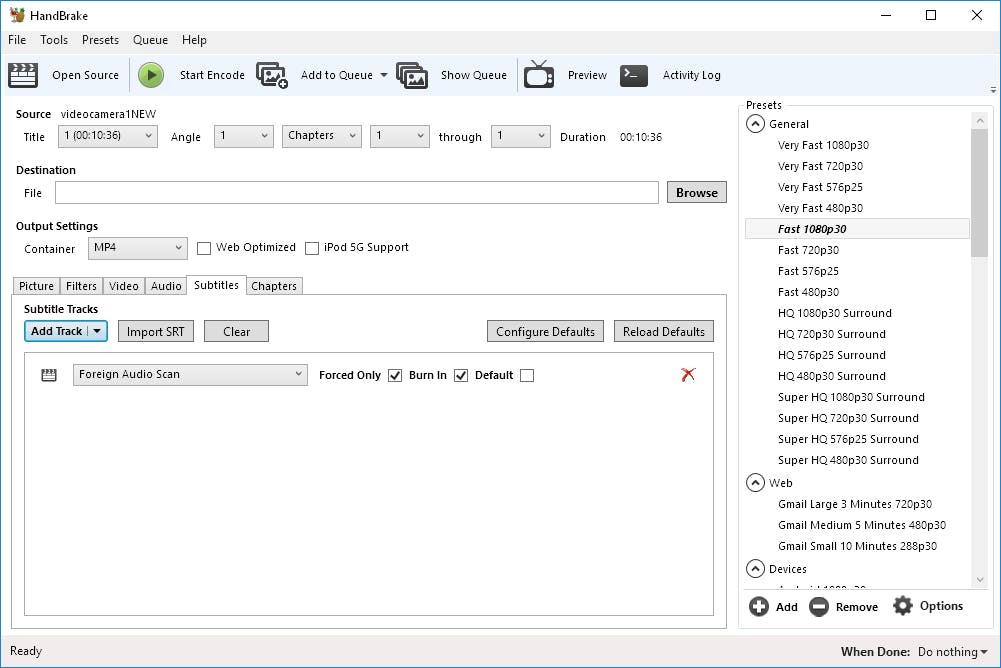The height and width of the screenshot is (668, 1001).
Task: Open the File menu
Action: [x=17, y=40]
